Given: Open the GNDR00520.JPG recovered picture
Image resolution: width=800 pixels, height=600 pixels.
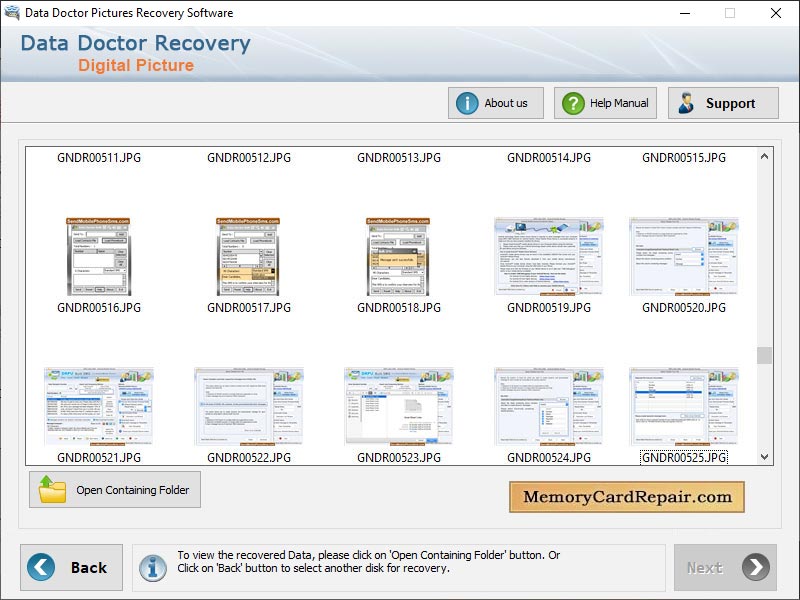Looking at the screenshot, I should tap(684, 253).
